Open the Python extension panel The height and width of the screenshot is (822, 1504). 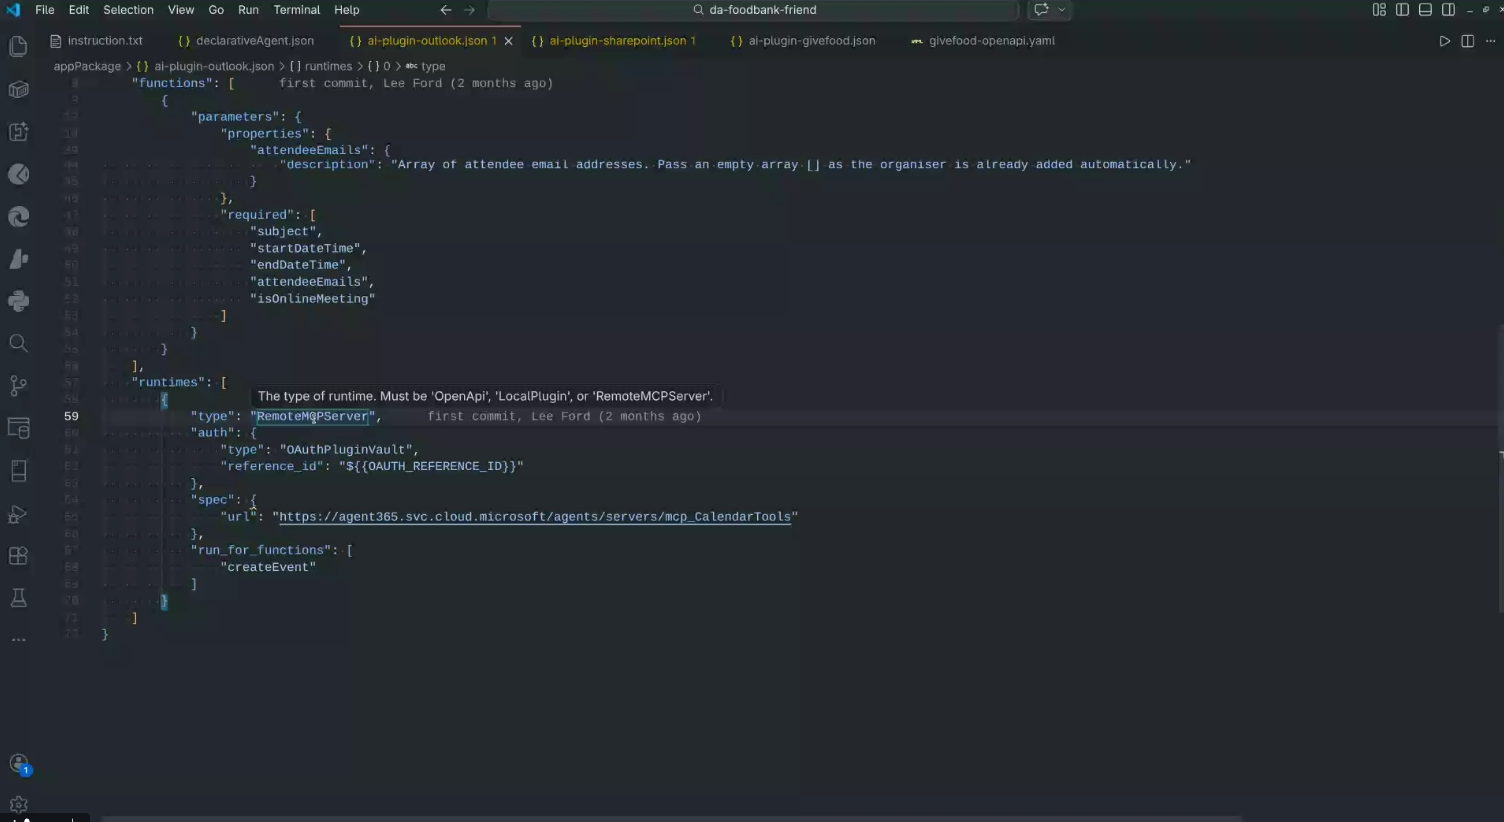(18, 301)
